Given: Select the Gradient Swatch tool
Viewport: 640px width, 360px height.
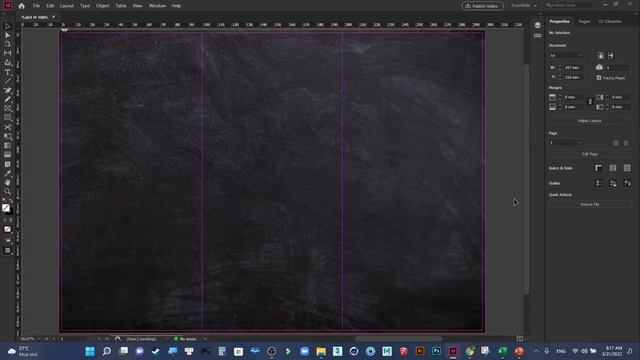Looking at the screenshot, I should click(7, 146).
